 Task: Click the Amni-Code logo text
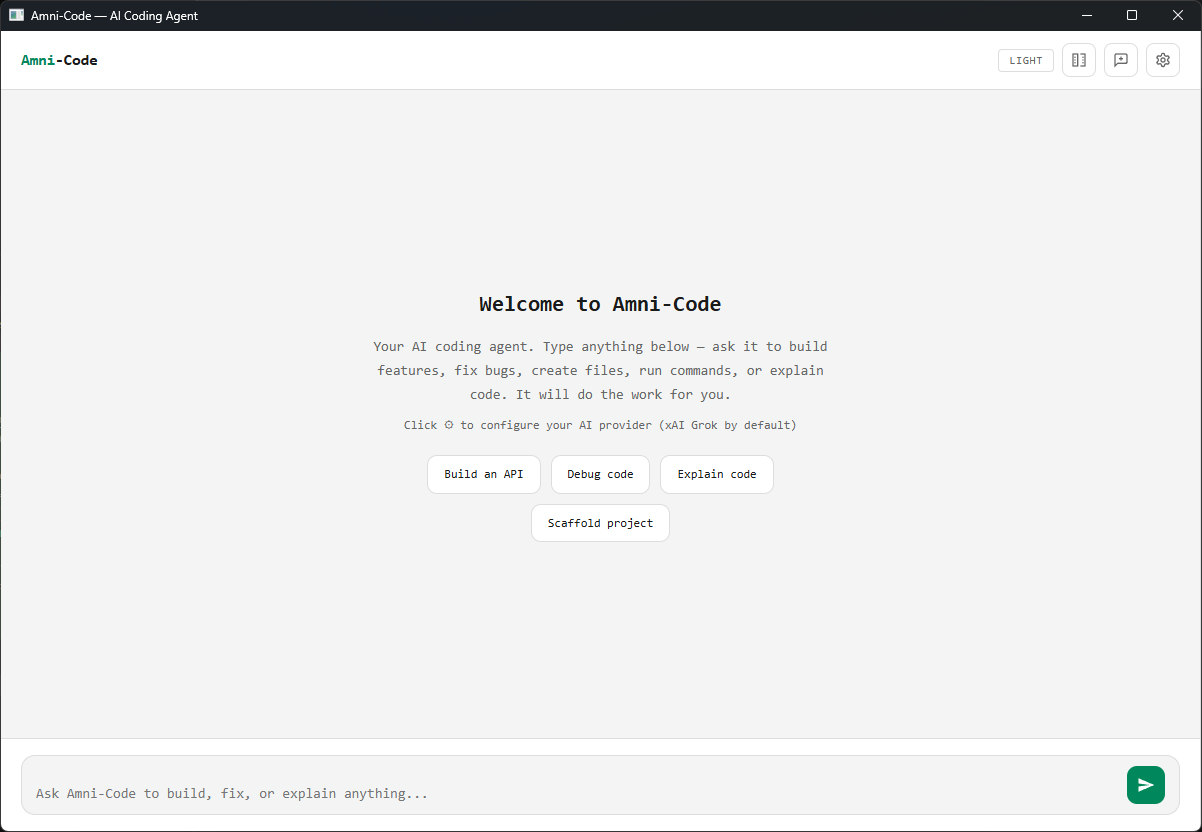tap(59, 60)
